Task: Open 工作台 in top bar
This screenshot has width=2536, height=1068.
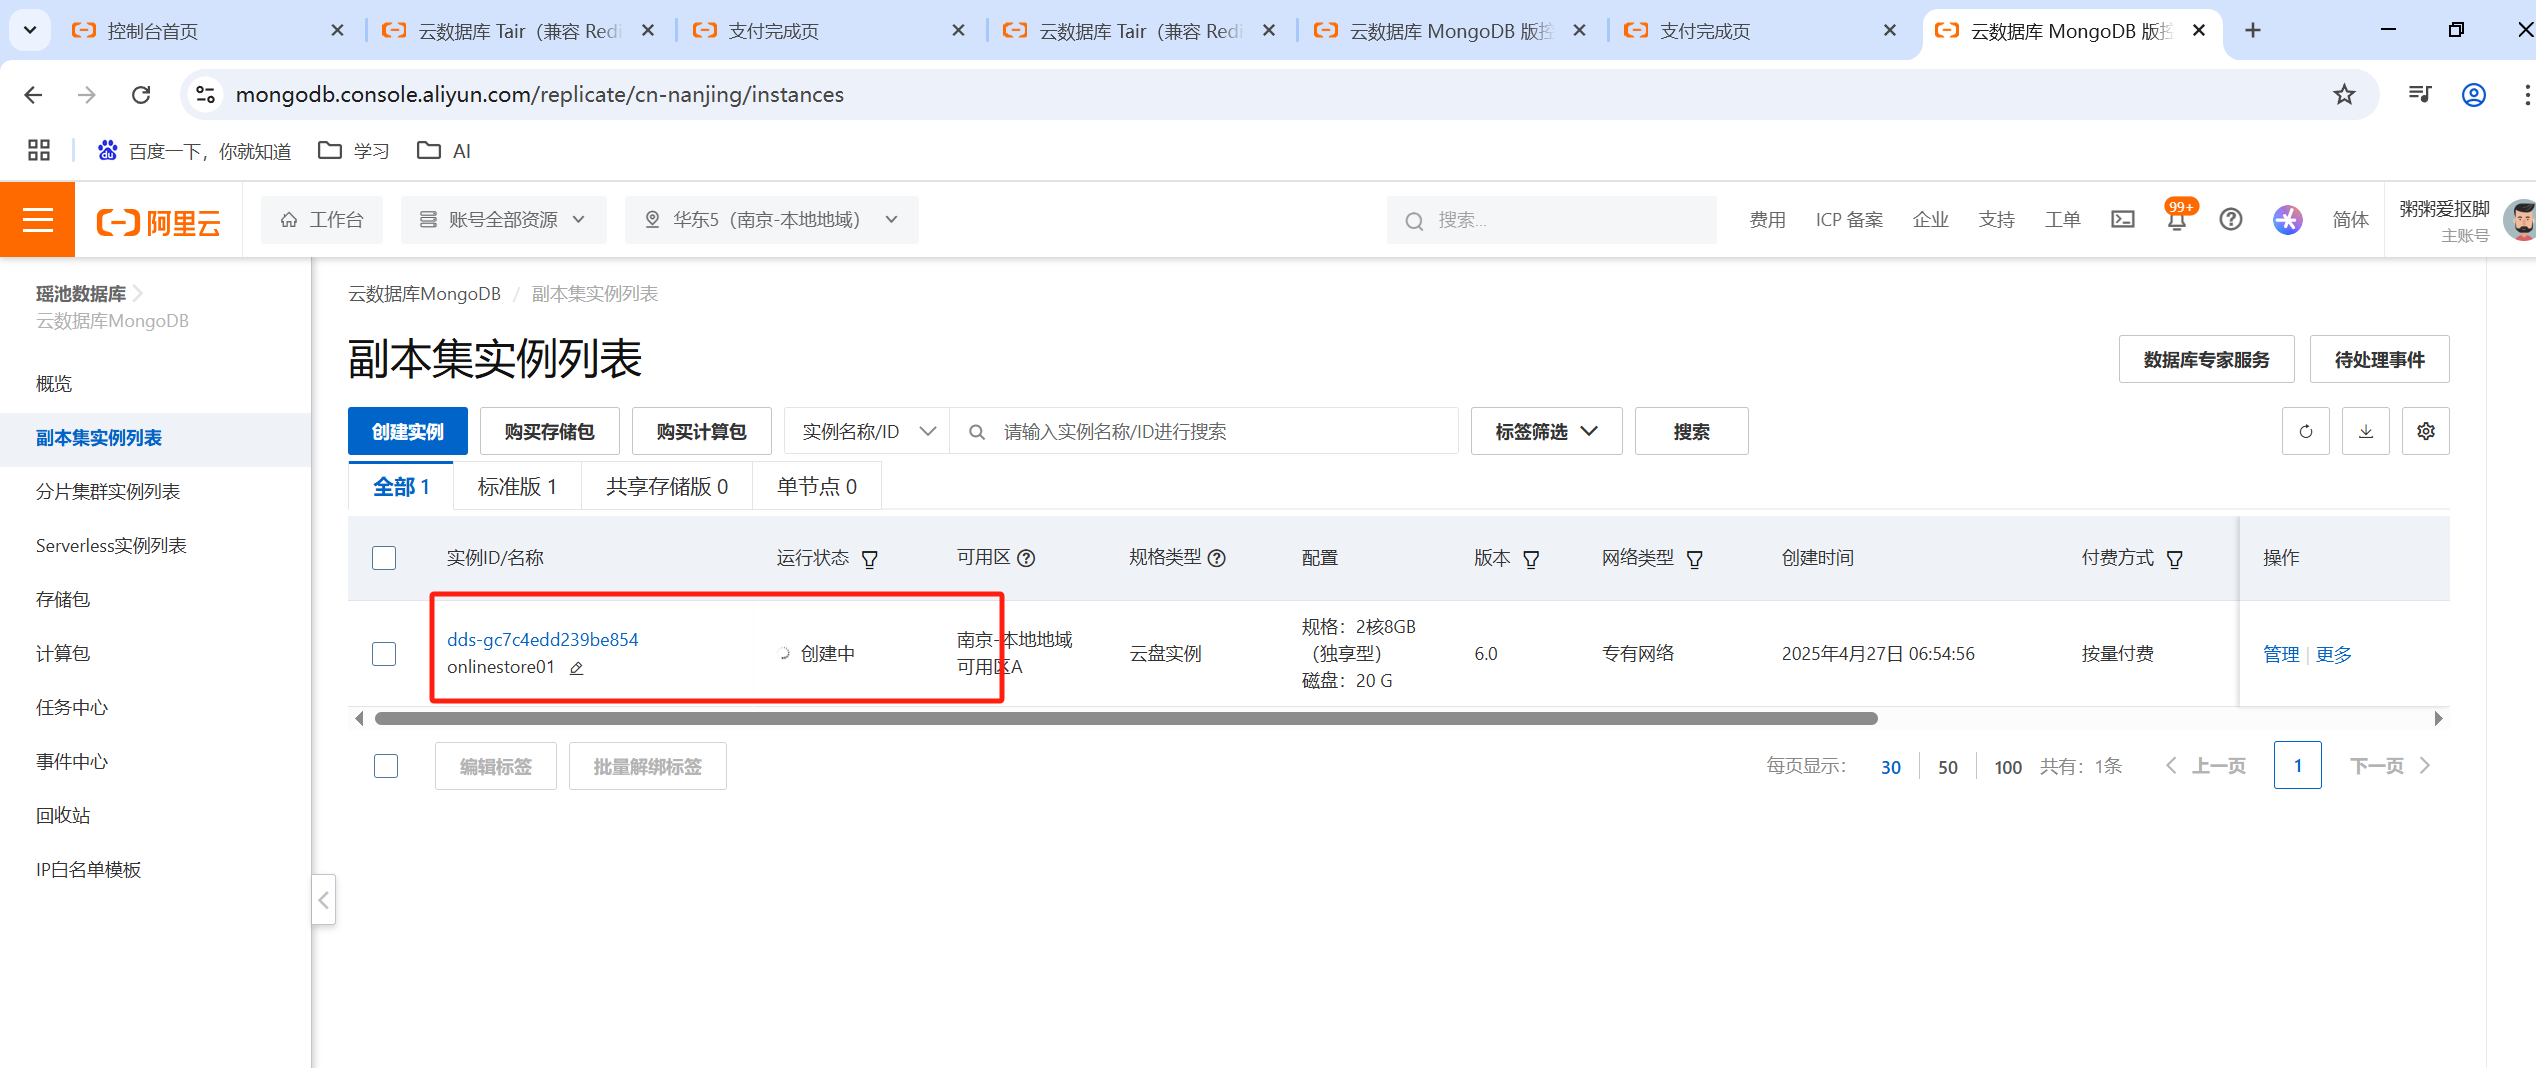Action: click(322, 219)
